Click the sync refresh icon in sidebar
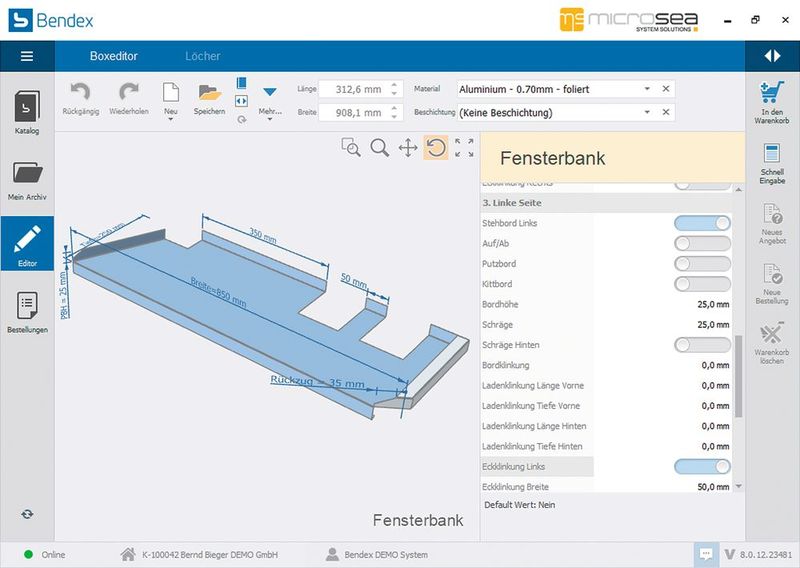This screenshot has height=568, width=800. pyautogui.click(x=28, y=514)
